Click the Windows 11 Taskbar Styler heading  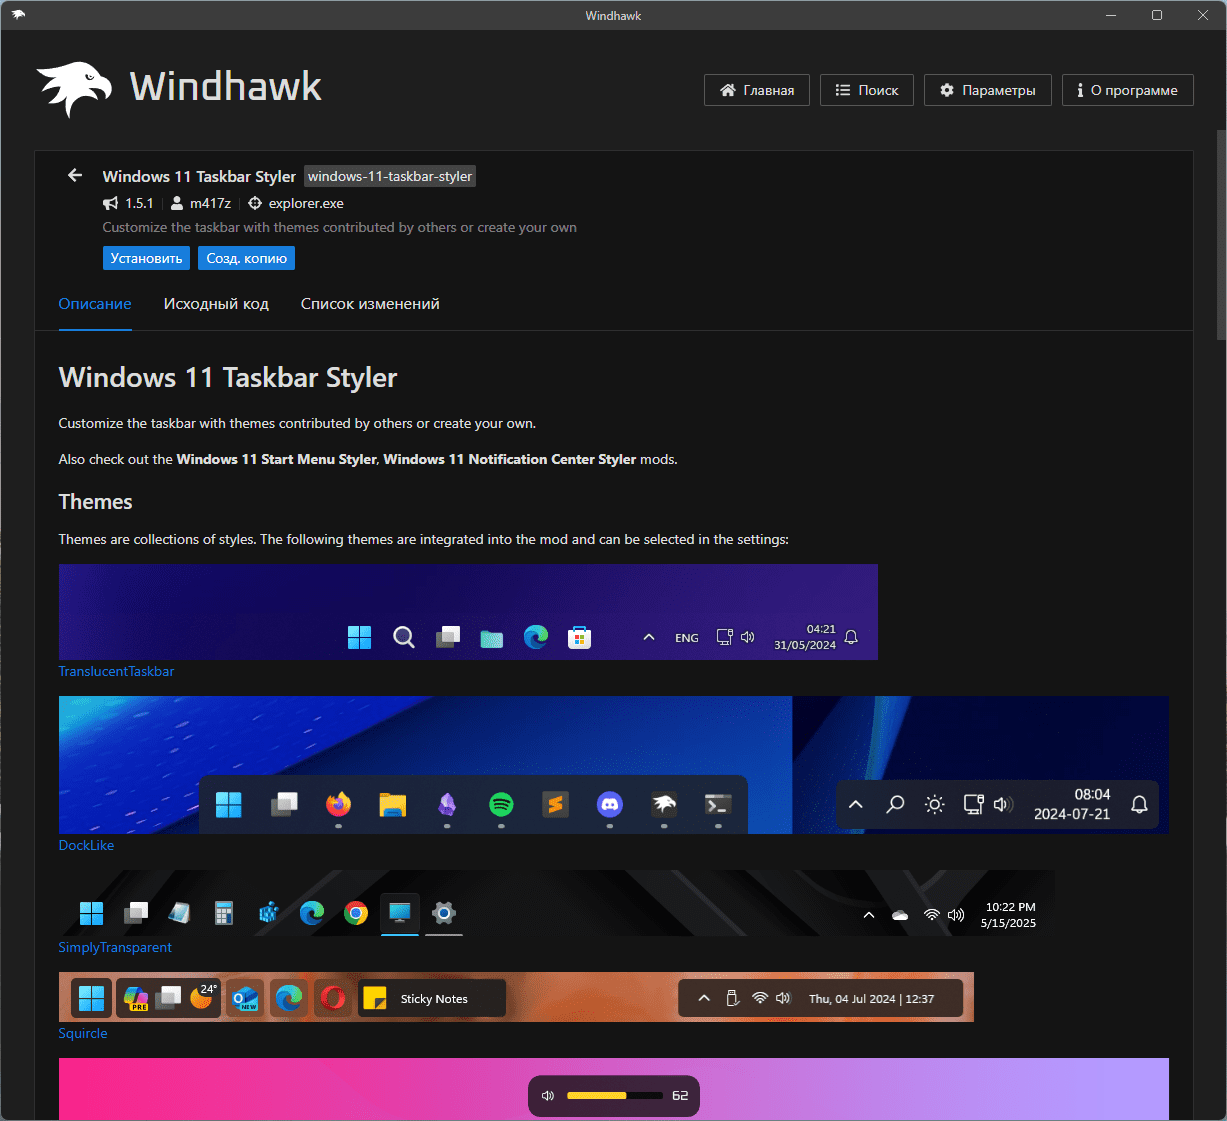coord(228,377)
